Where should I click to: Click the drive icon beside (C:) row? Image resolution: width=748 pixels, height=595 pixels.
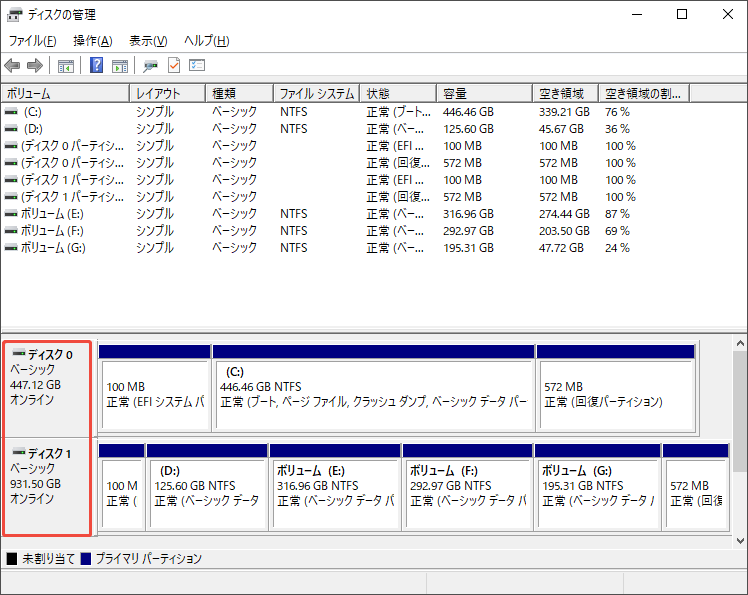pyautogui.click(x=11, y=112)
